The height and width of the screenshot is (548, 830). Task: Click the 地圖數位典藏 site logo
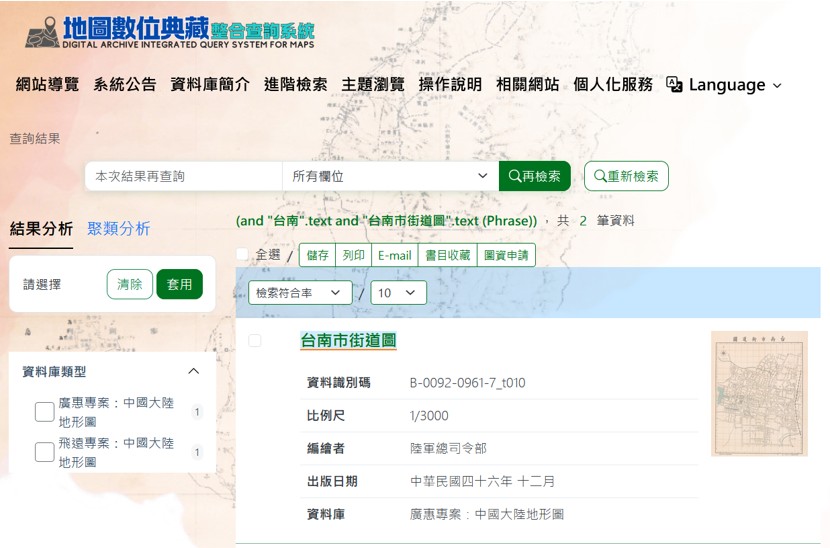168,31
